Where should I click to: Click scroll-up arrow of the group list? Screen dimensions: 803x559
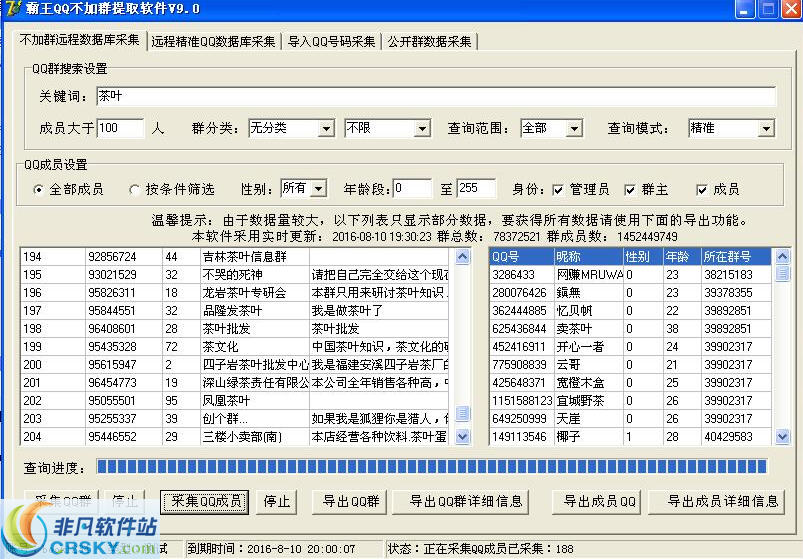click(x=462, y=256)
